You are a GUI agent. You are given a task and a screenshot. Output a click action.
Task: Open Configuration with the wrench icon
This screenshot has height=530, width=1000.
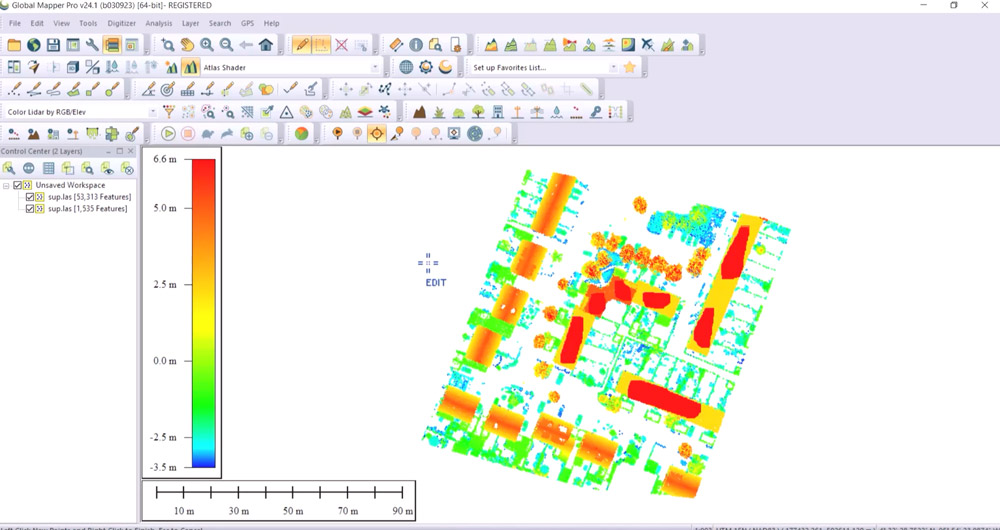pos(92,45)
